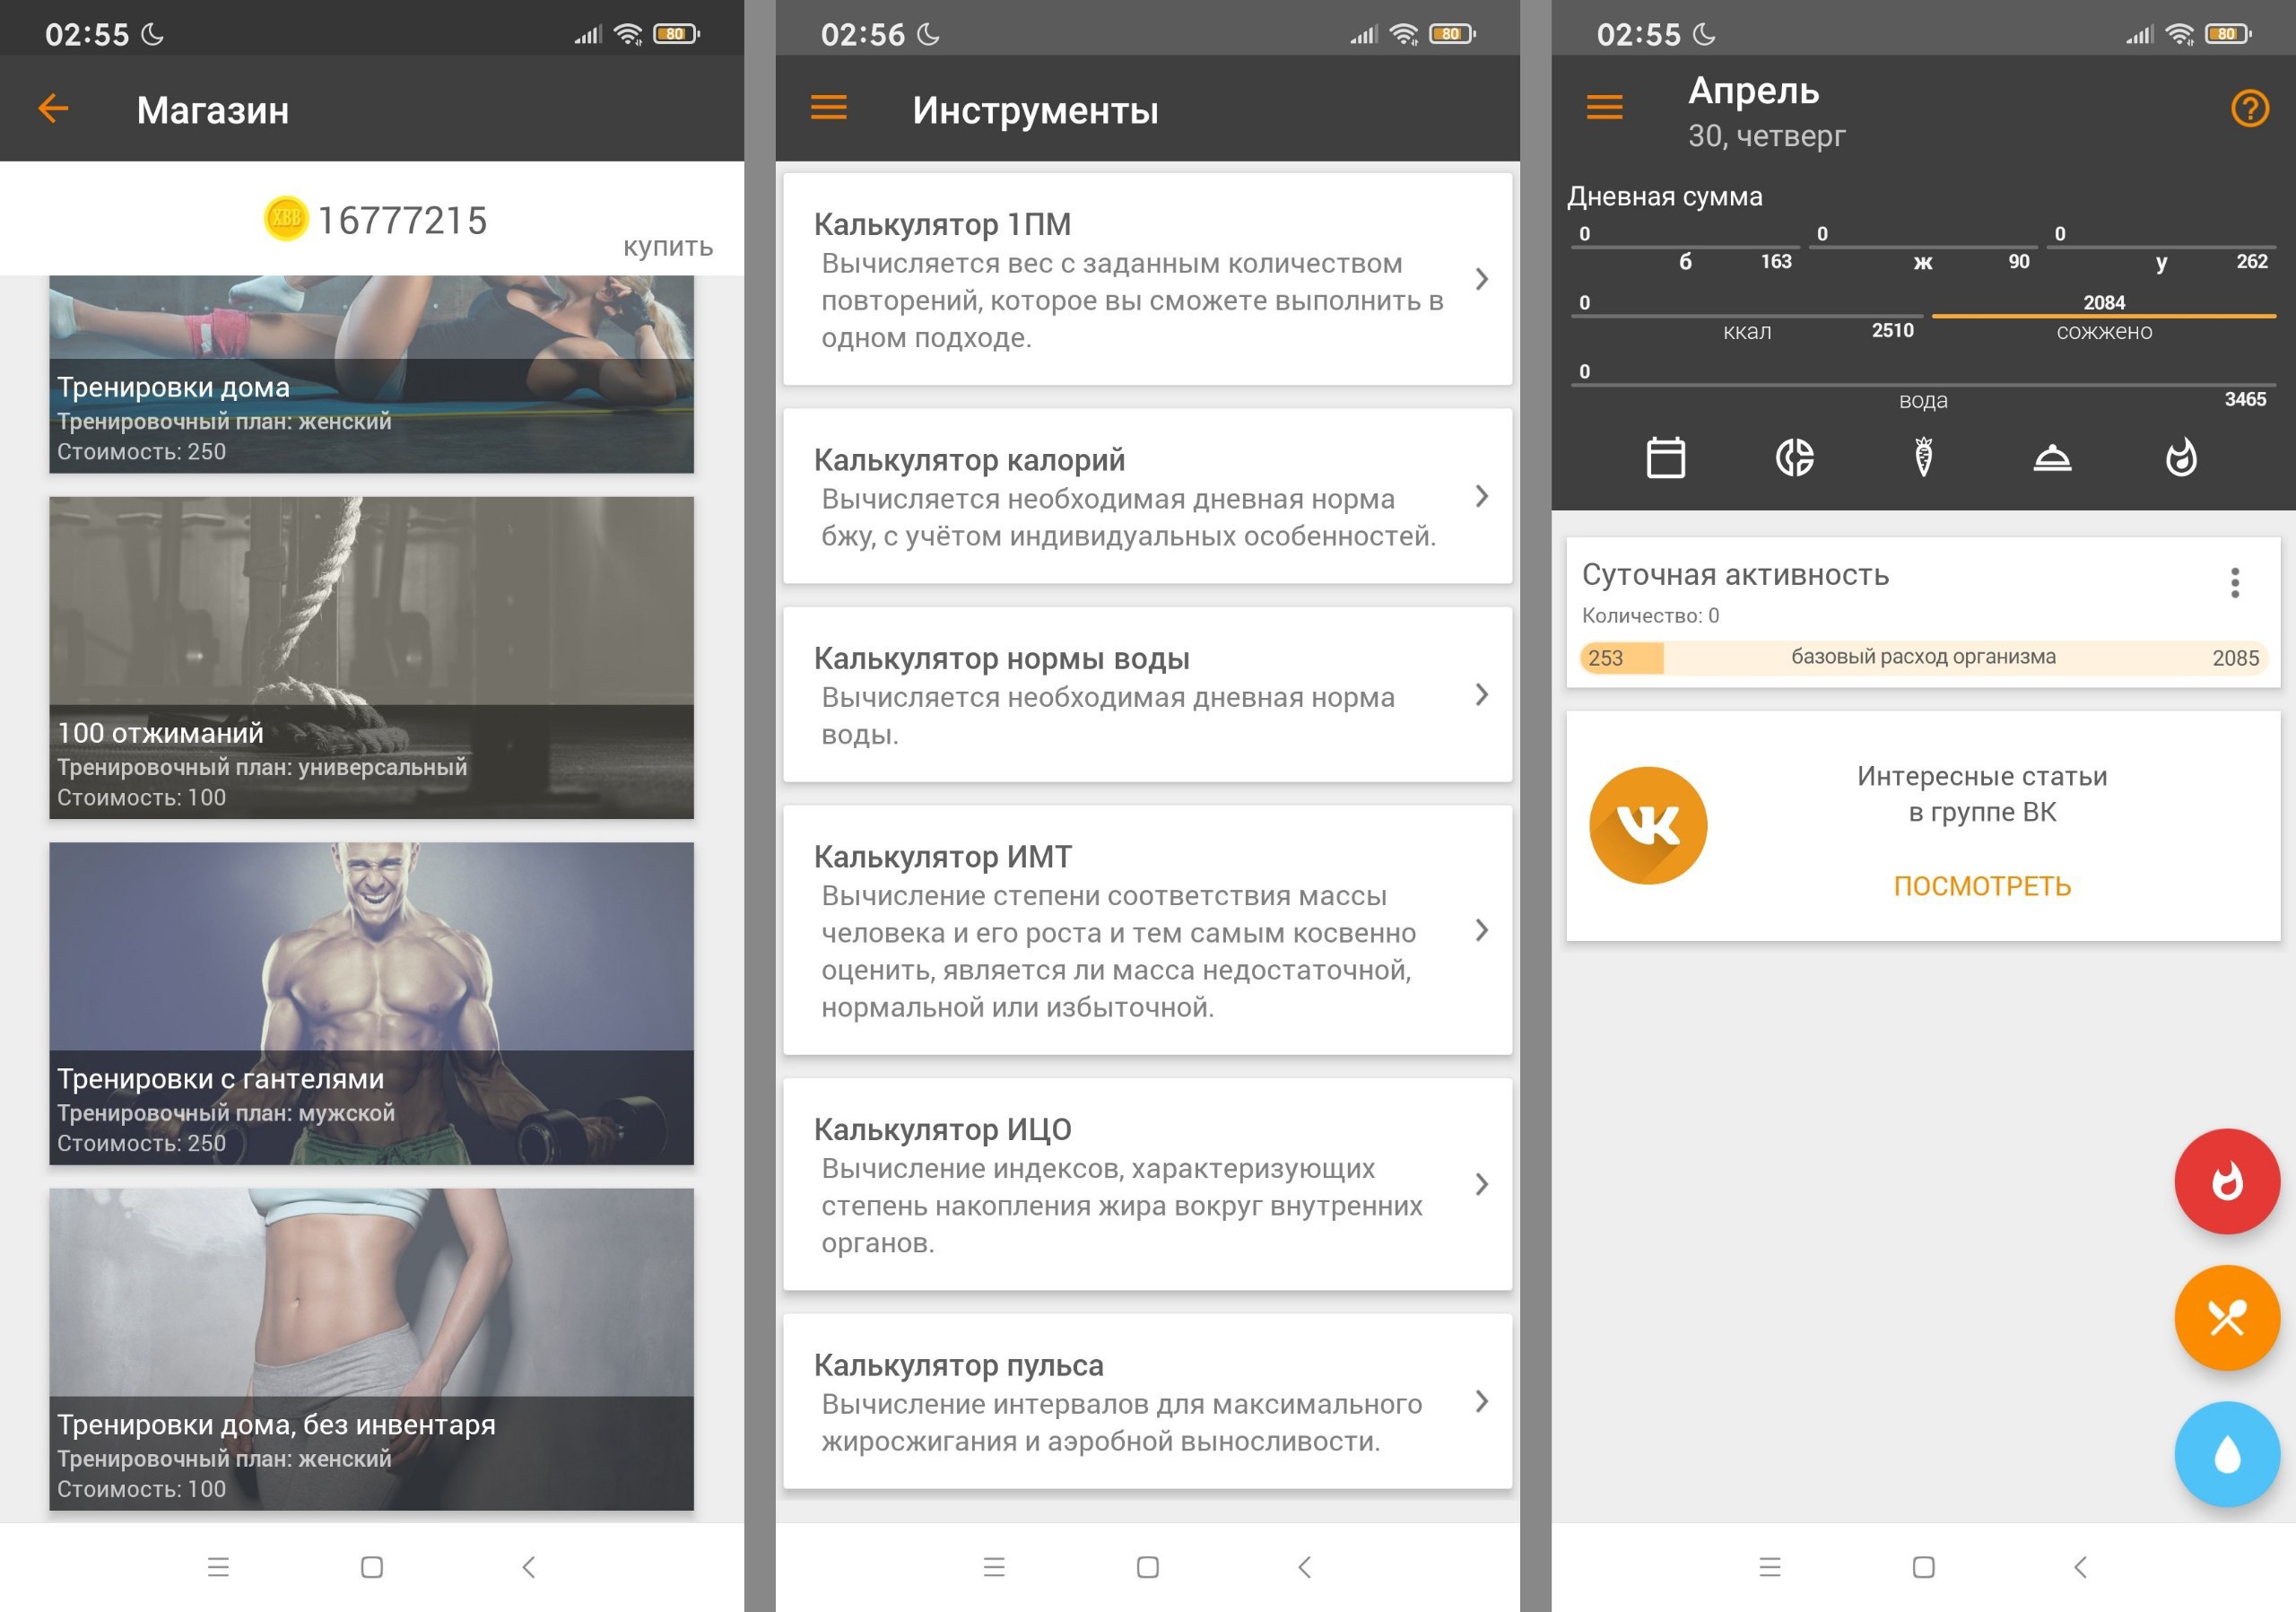Tap the ПОСМОТРЕТЬ link
This screenshot has width=2296, height=1612.
tap(1981, 886)
